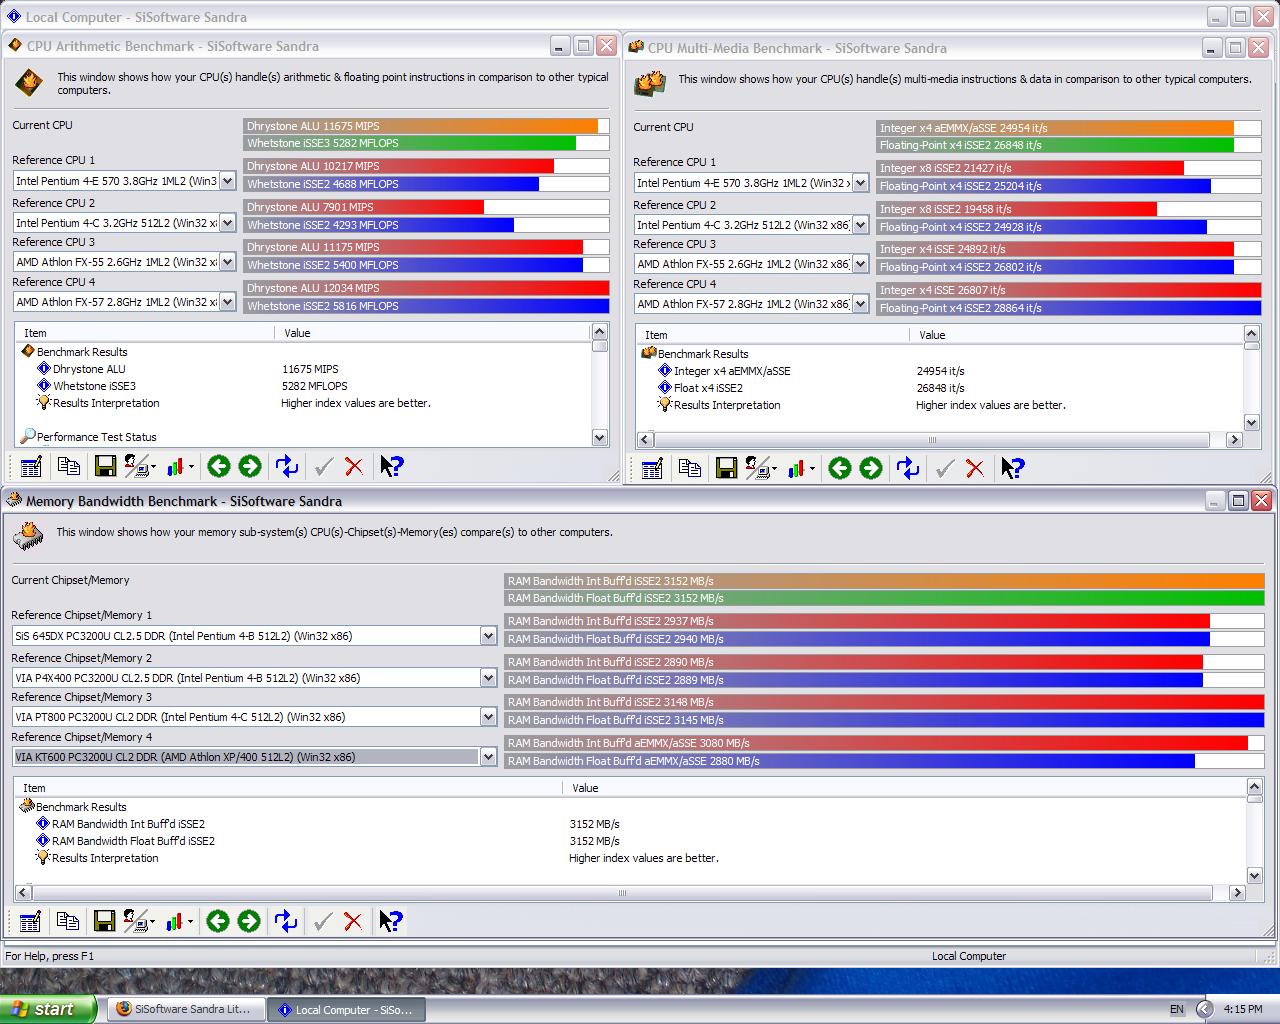1280x1024 pixels.
Task: Open Reference CPU 1 Pentium 4-E dropdown
Action: [227, 181]
